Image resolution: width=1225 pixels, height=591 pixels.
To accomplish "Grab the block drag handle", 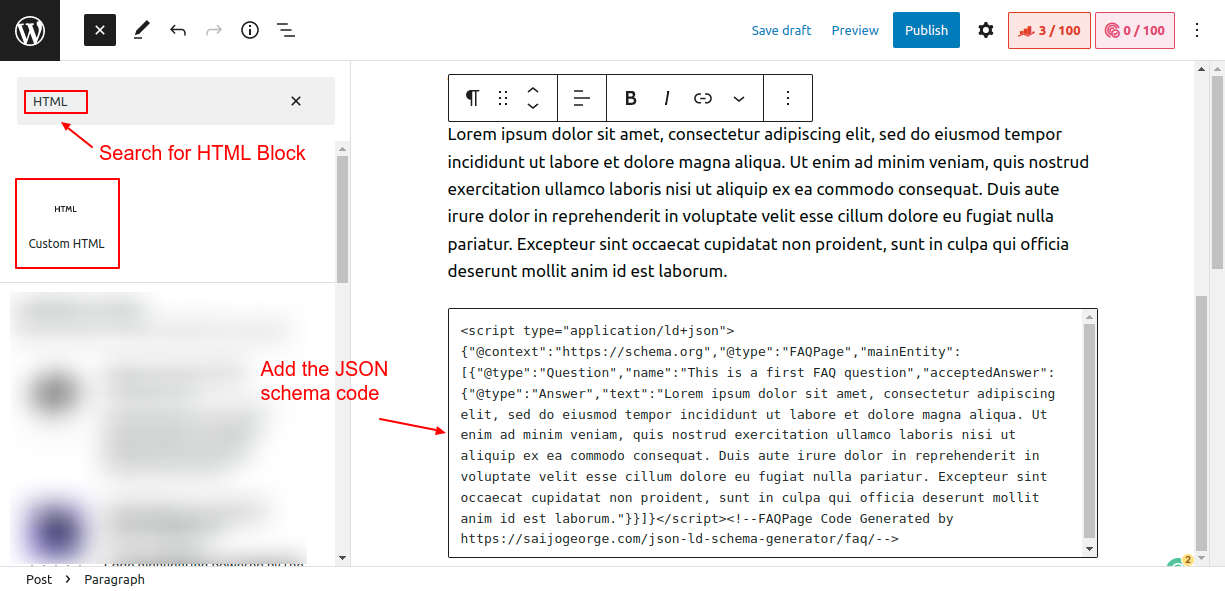I will pos(503,97).
